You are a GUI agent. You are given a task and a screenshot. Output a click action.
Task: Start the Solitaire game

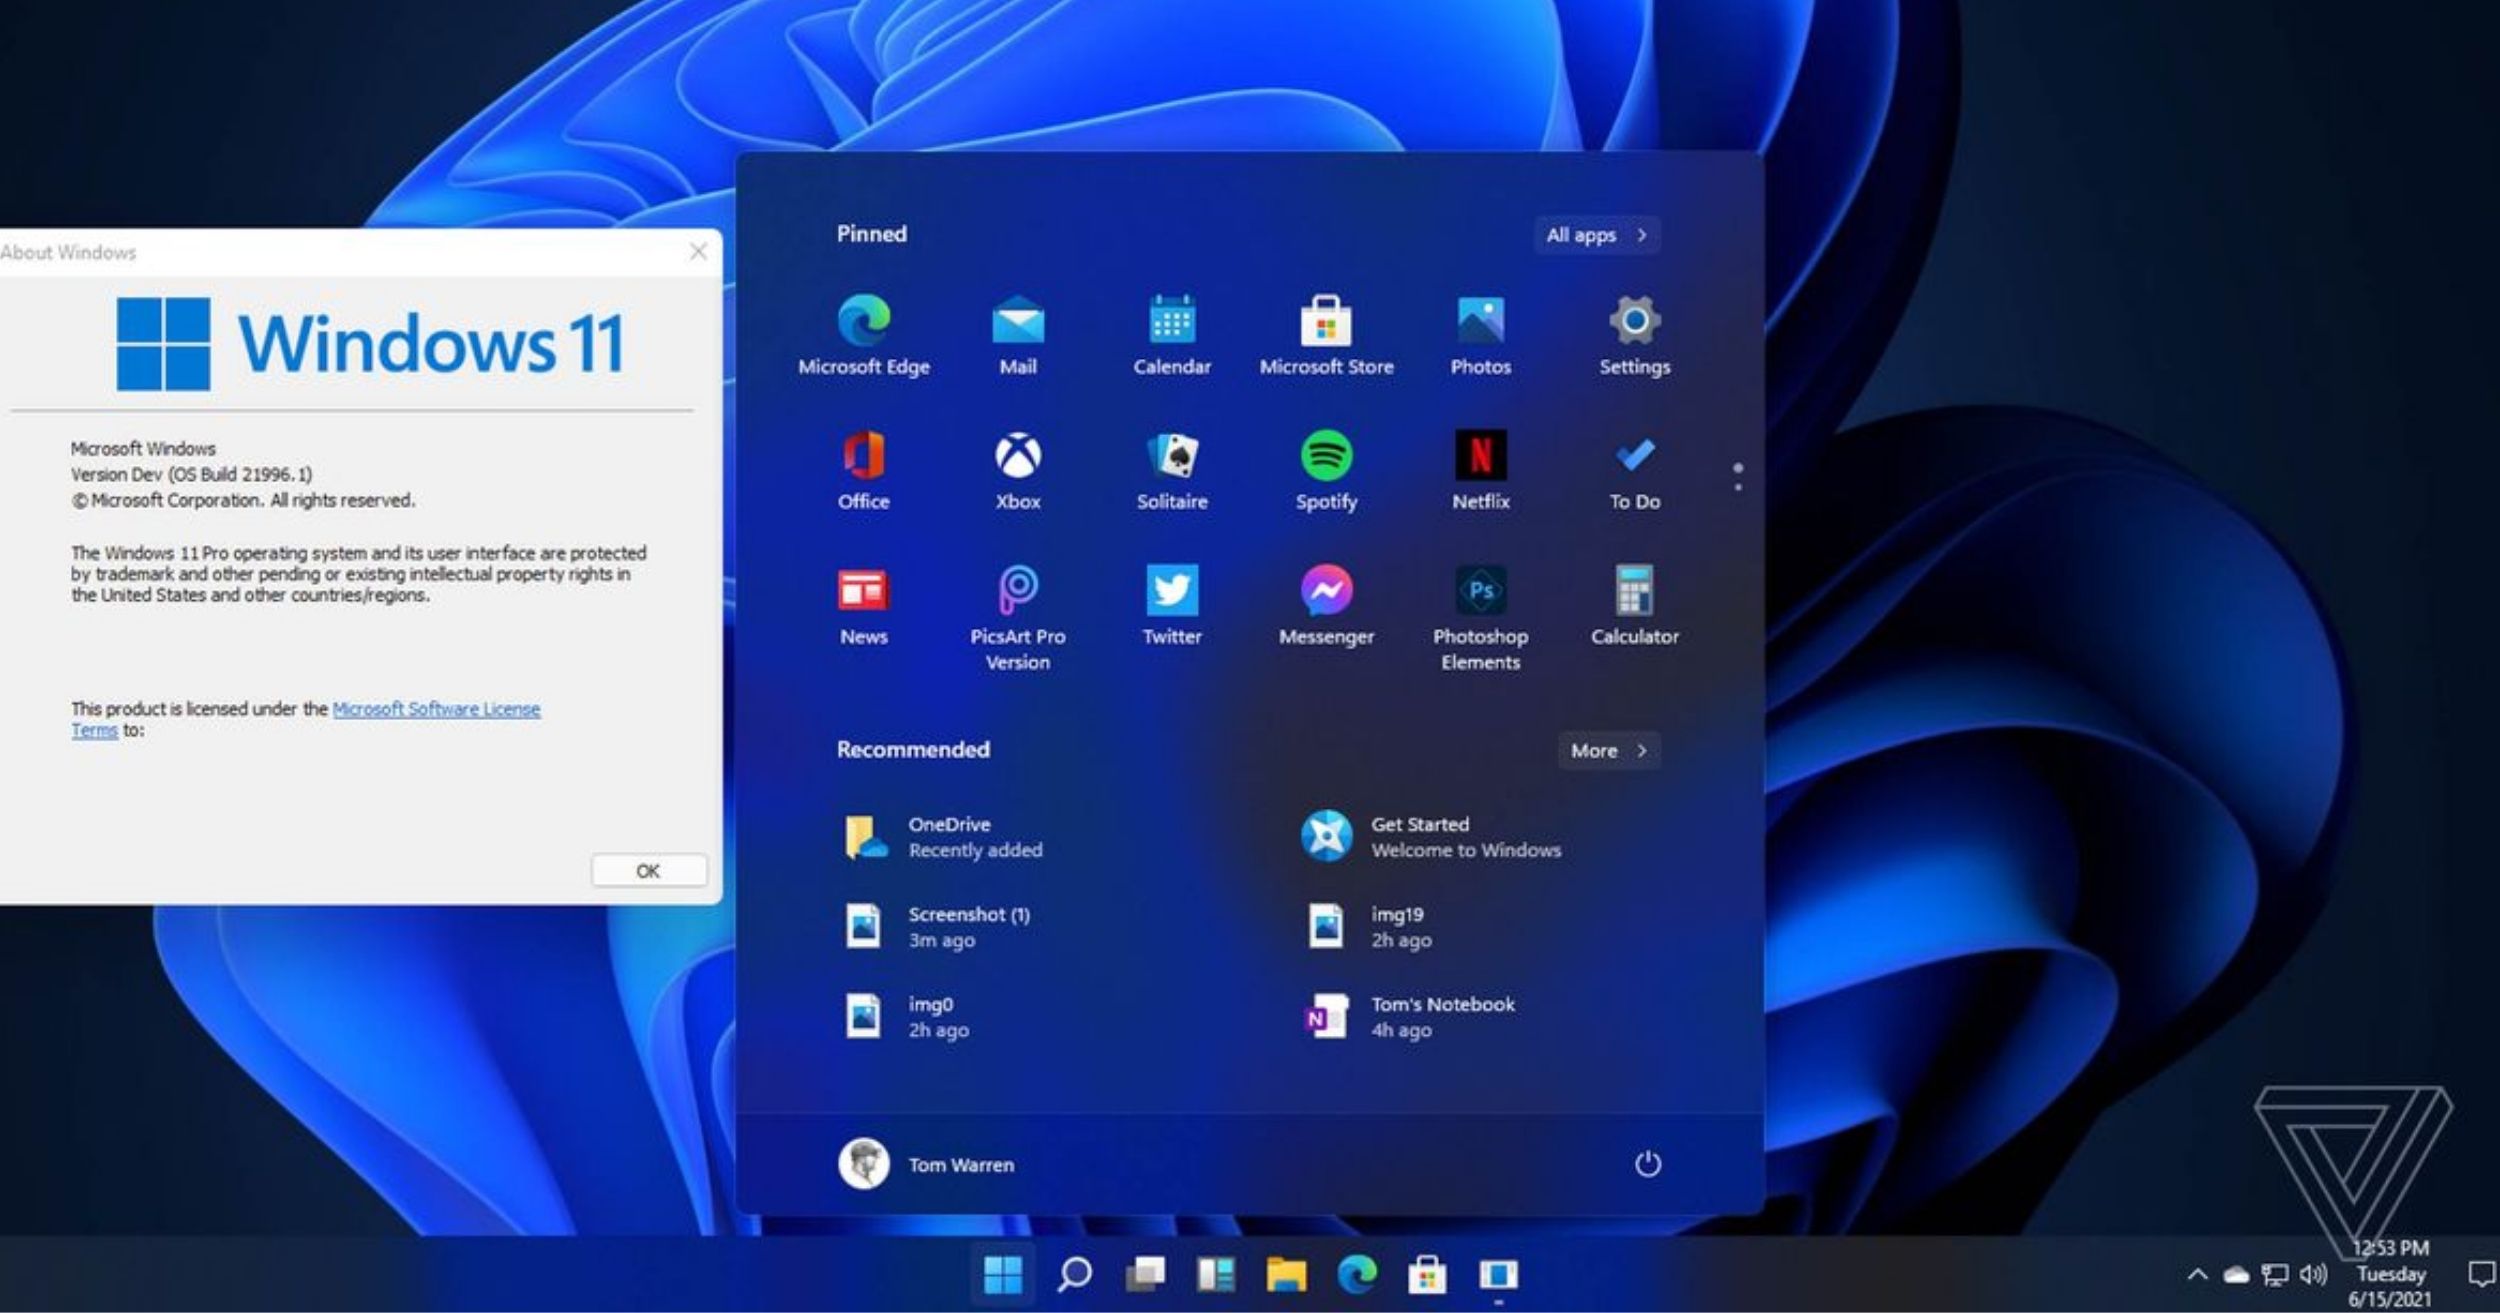pyautogui.click(x=1172, y=471)
